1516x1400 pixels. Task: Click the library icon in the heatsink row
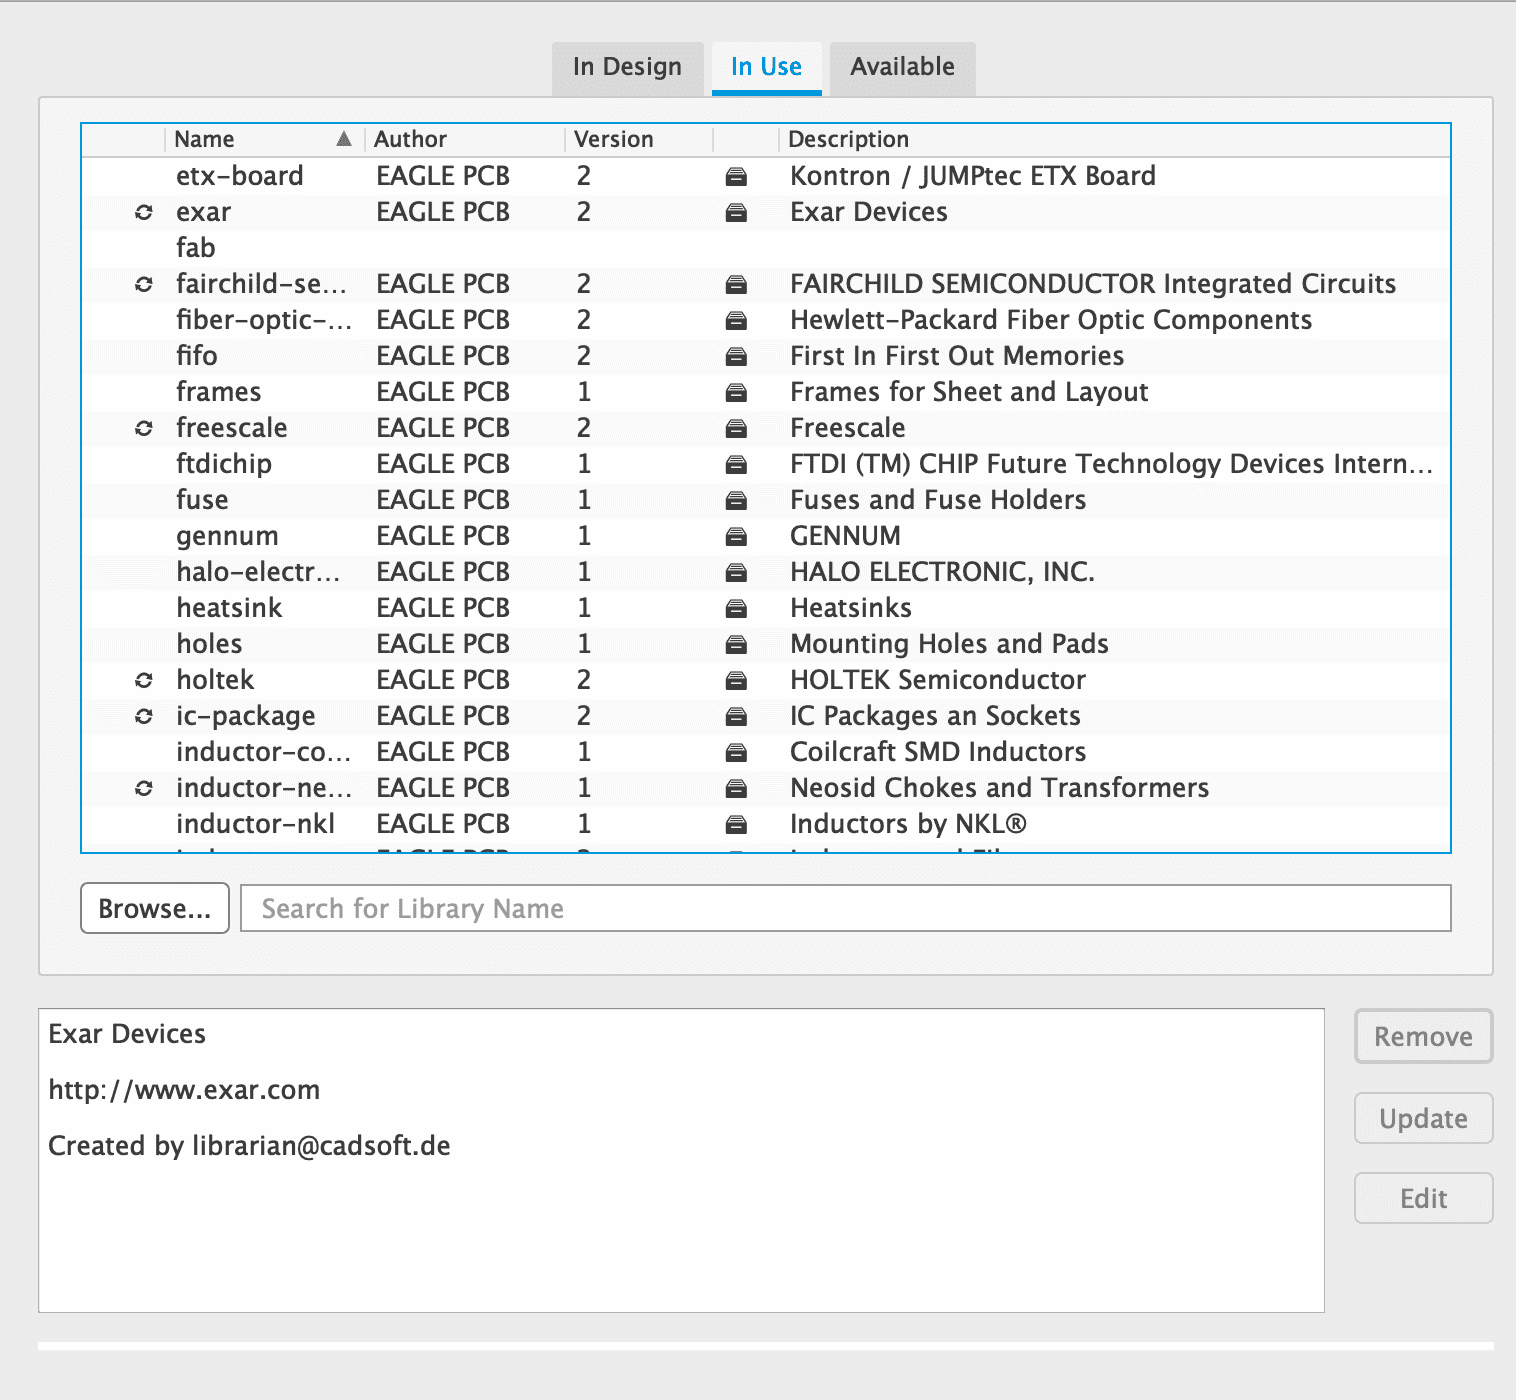[736, 609]
